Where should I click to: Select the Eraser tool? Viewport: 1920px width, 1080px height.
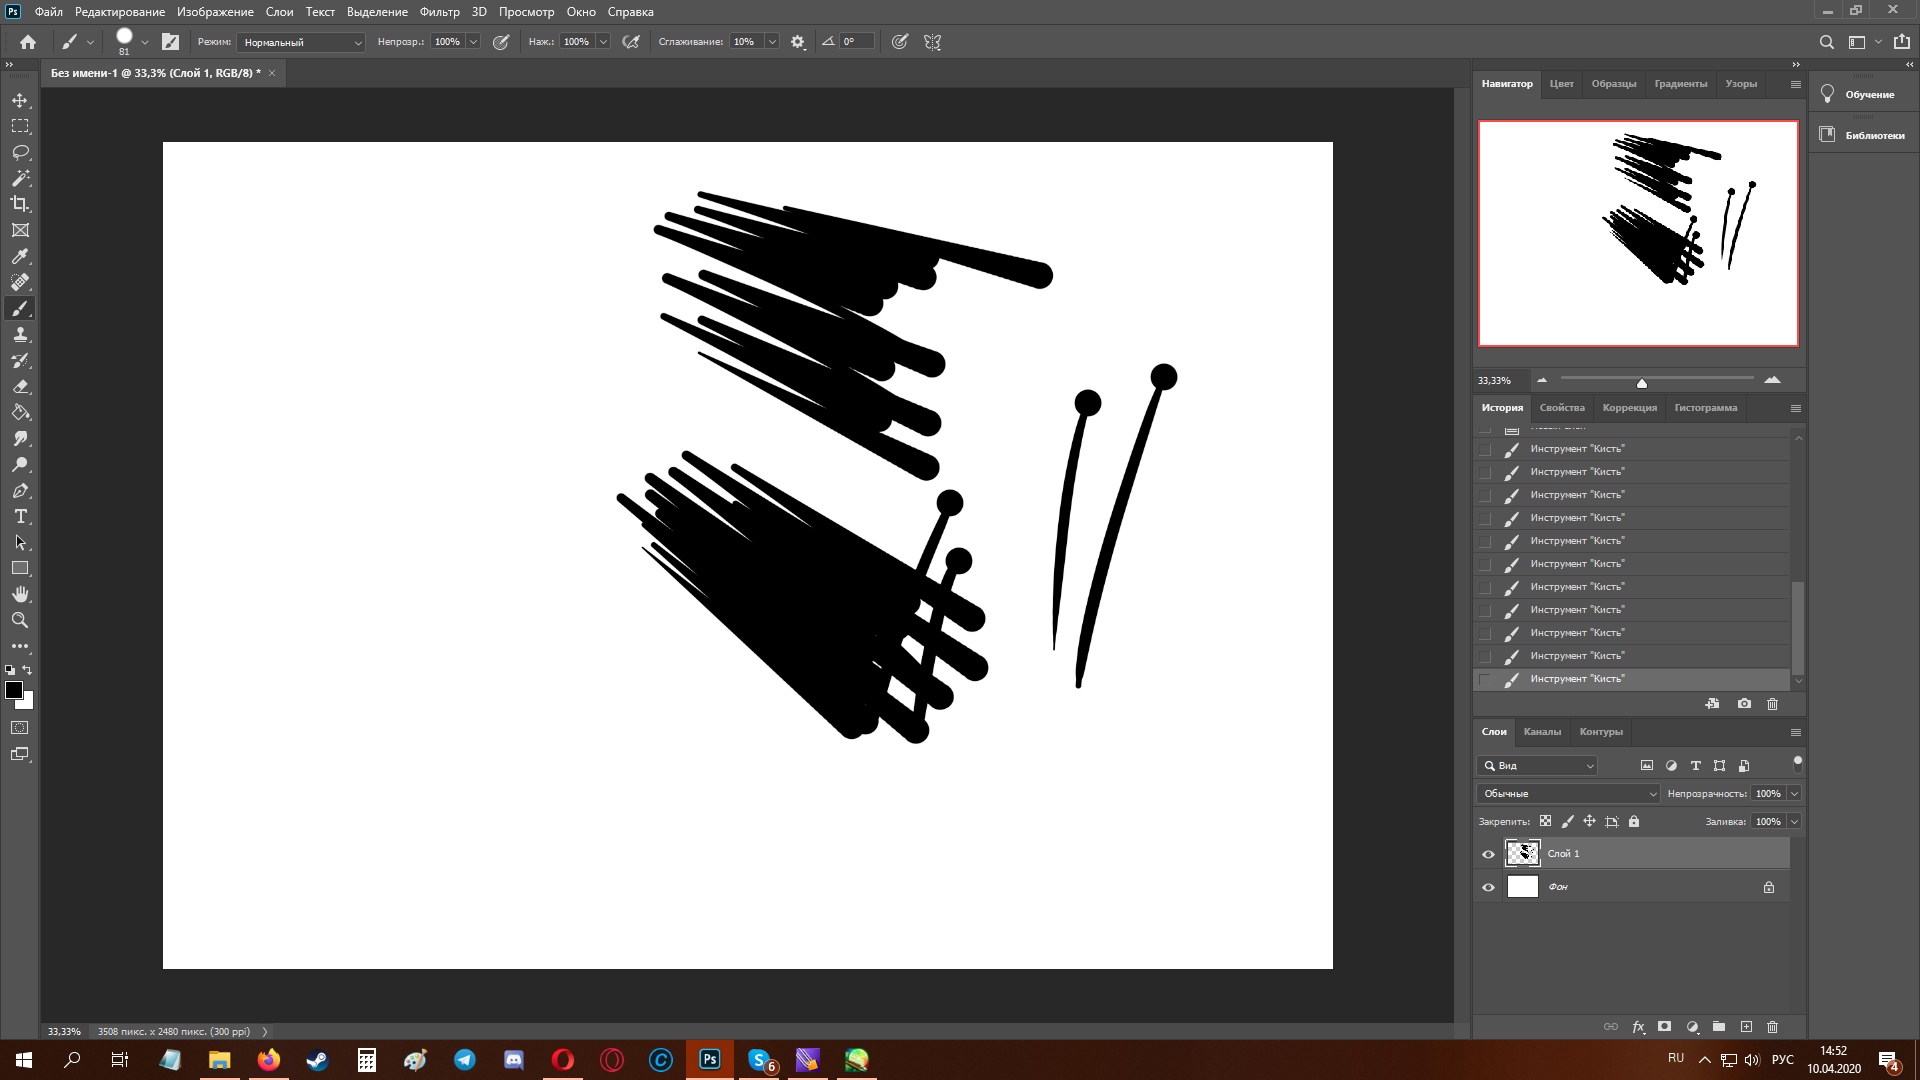click(20, 387)
